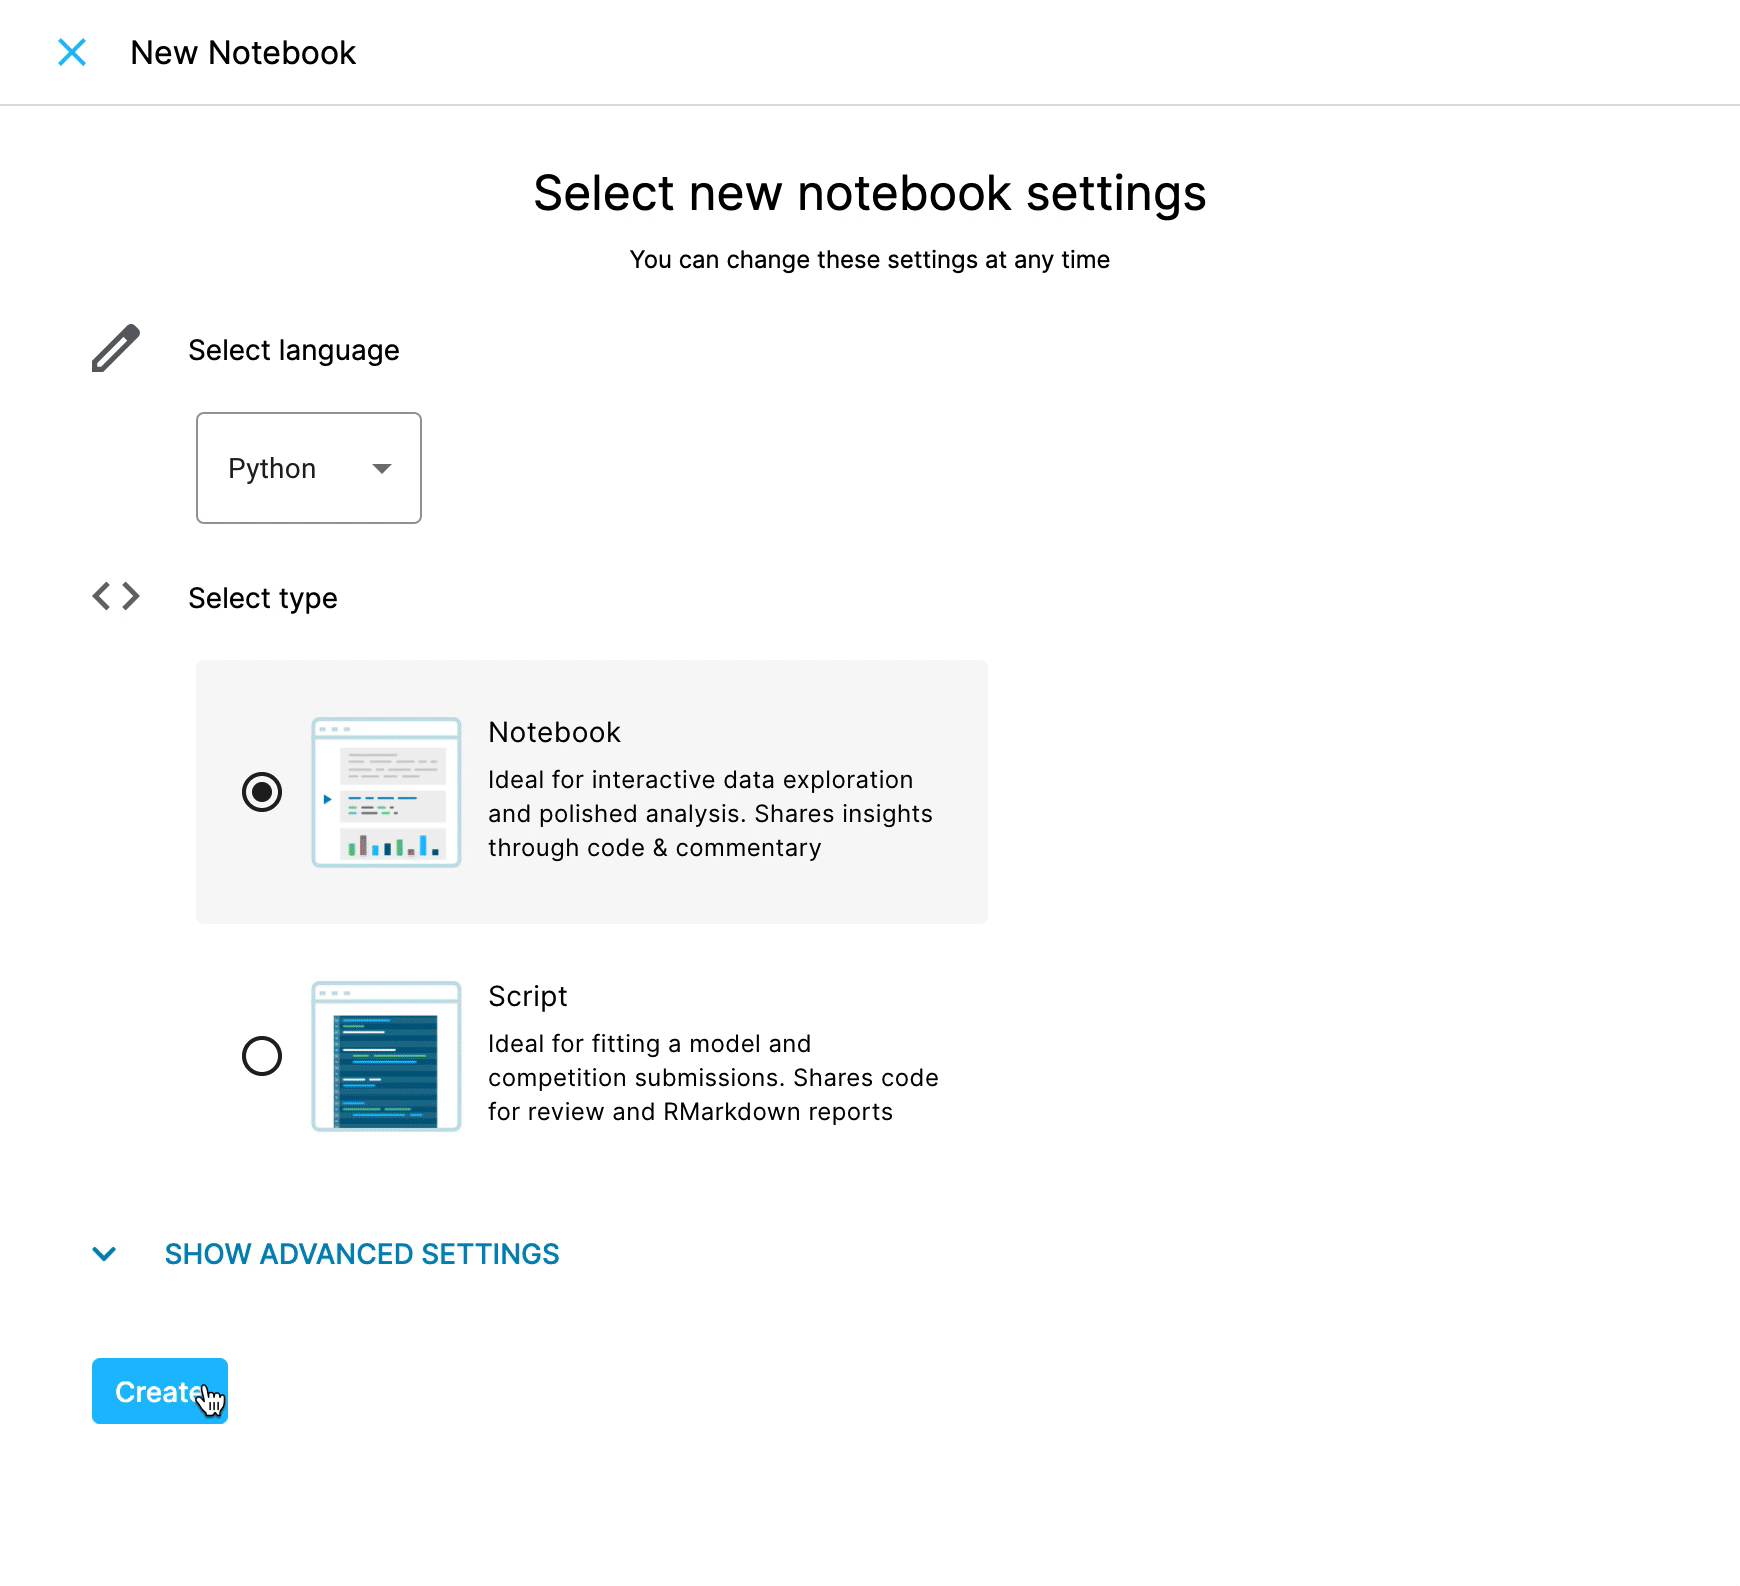Click the Notebook type label
Image resolution: width=1740 pixels, height=1586 pixels.
pyautogui.click(x=553, y=731)
